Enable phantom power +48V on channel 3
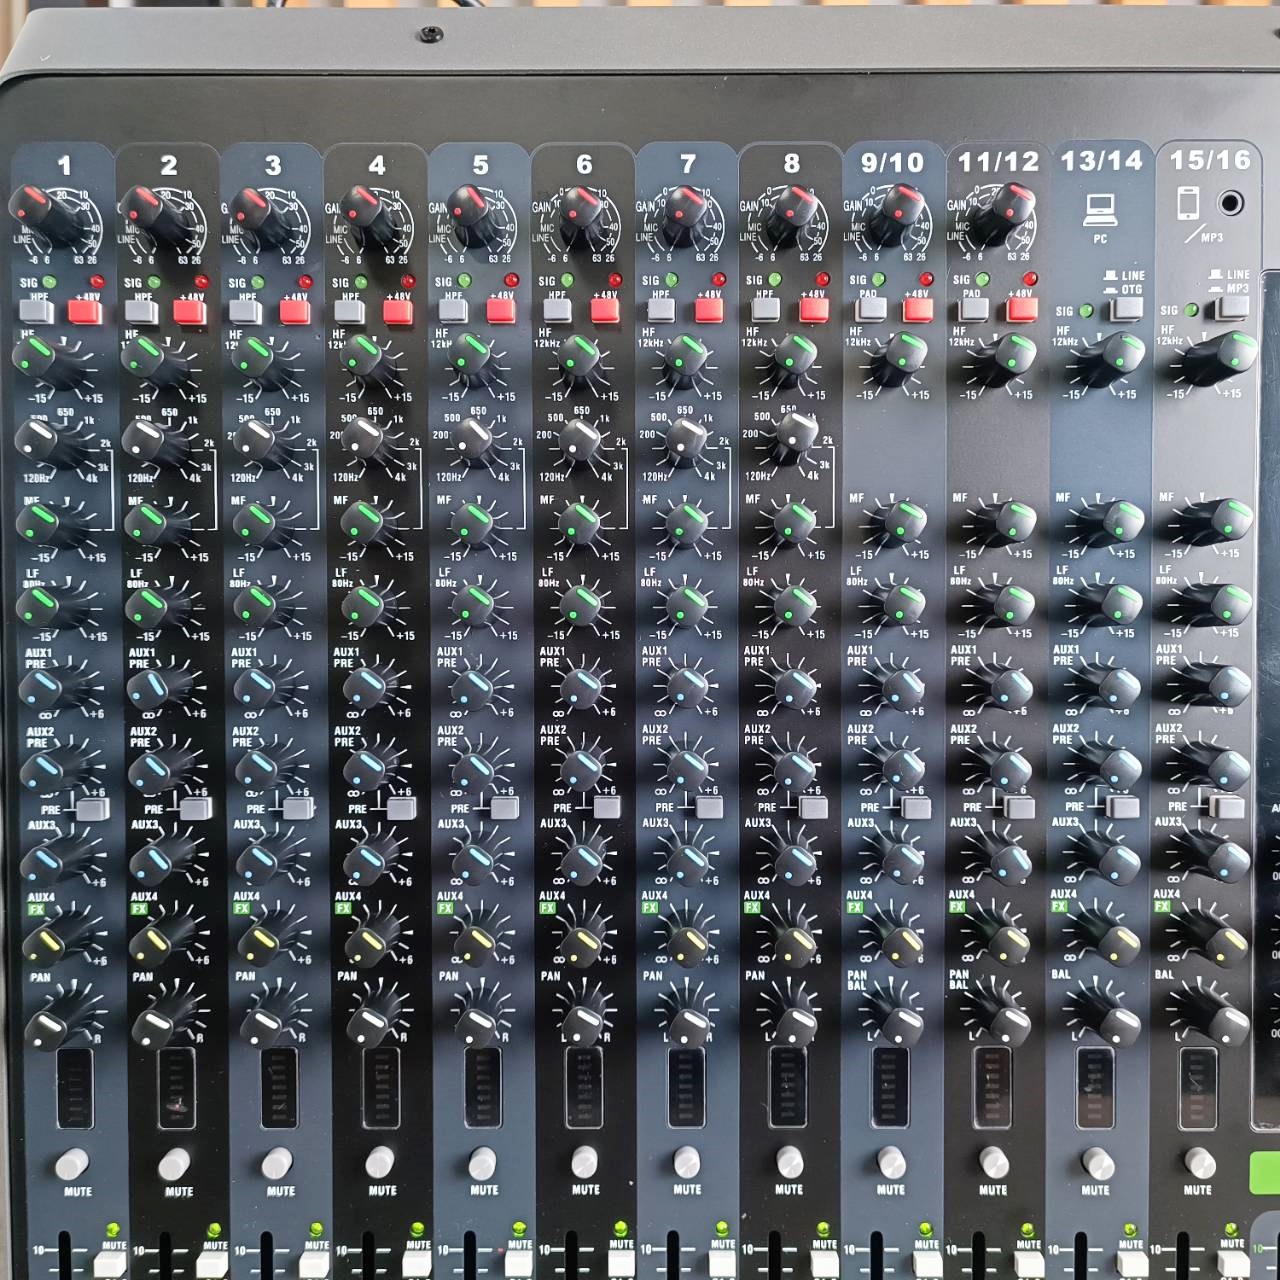 click(x=294, y=310)
